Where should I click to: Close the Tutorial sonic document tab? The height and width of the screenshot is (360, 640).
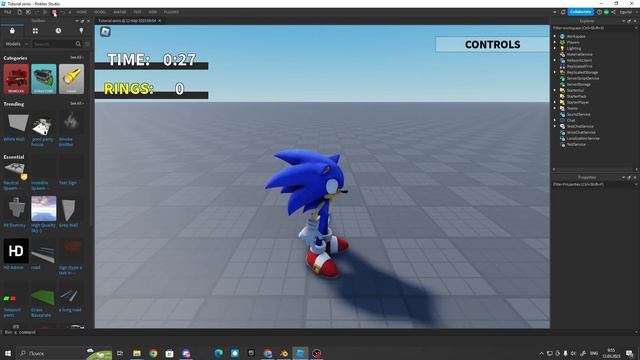[x=160, y=20]
